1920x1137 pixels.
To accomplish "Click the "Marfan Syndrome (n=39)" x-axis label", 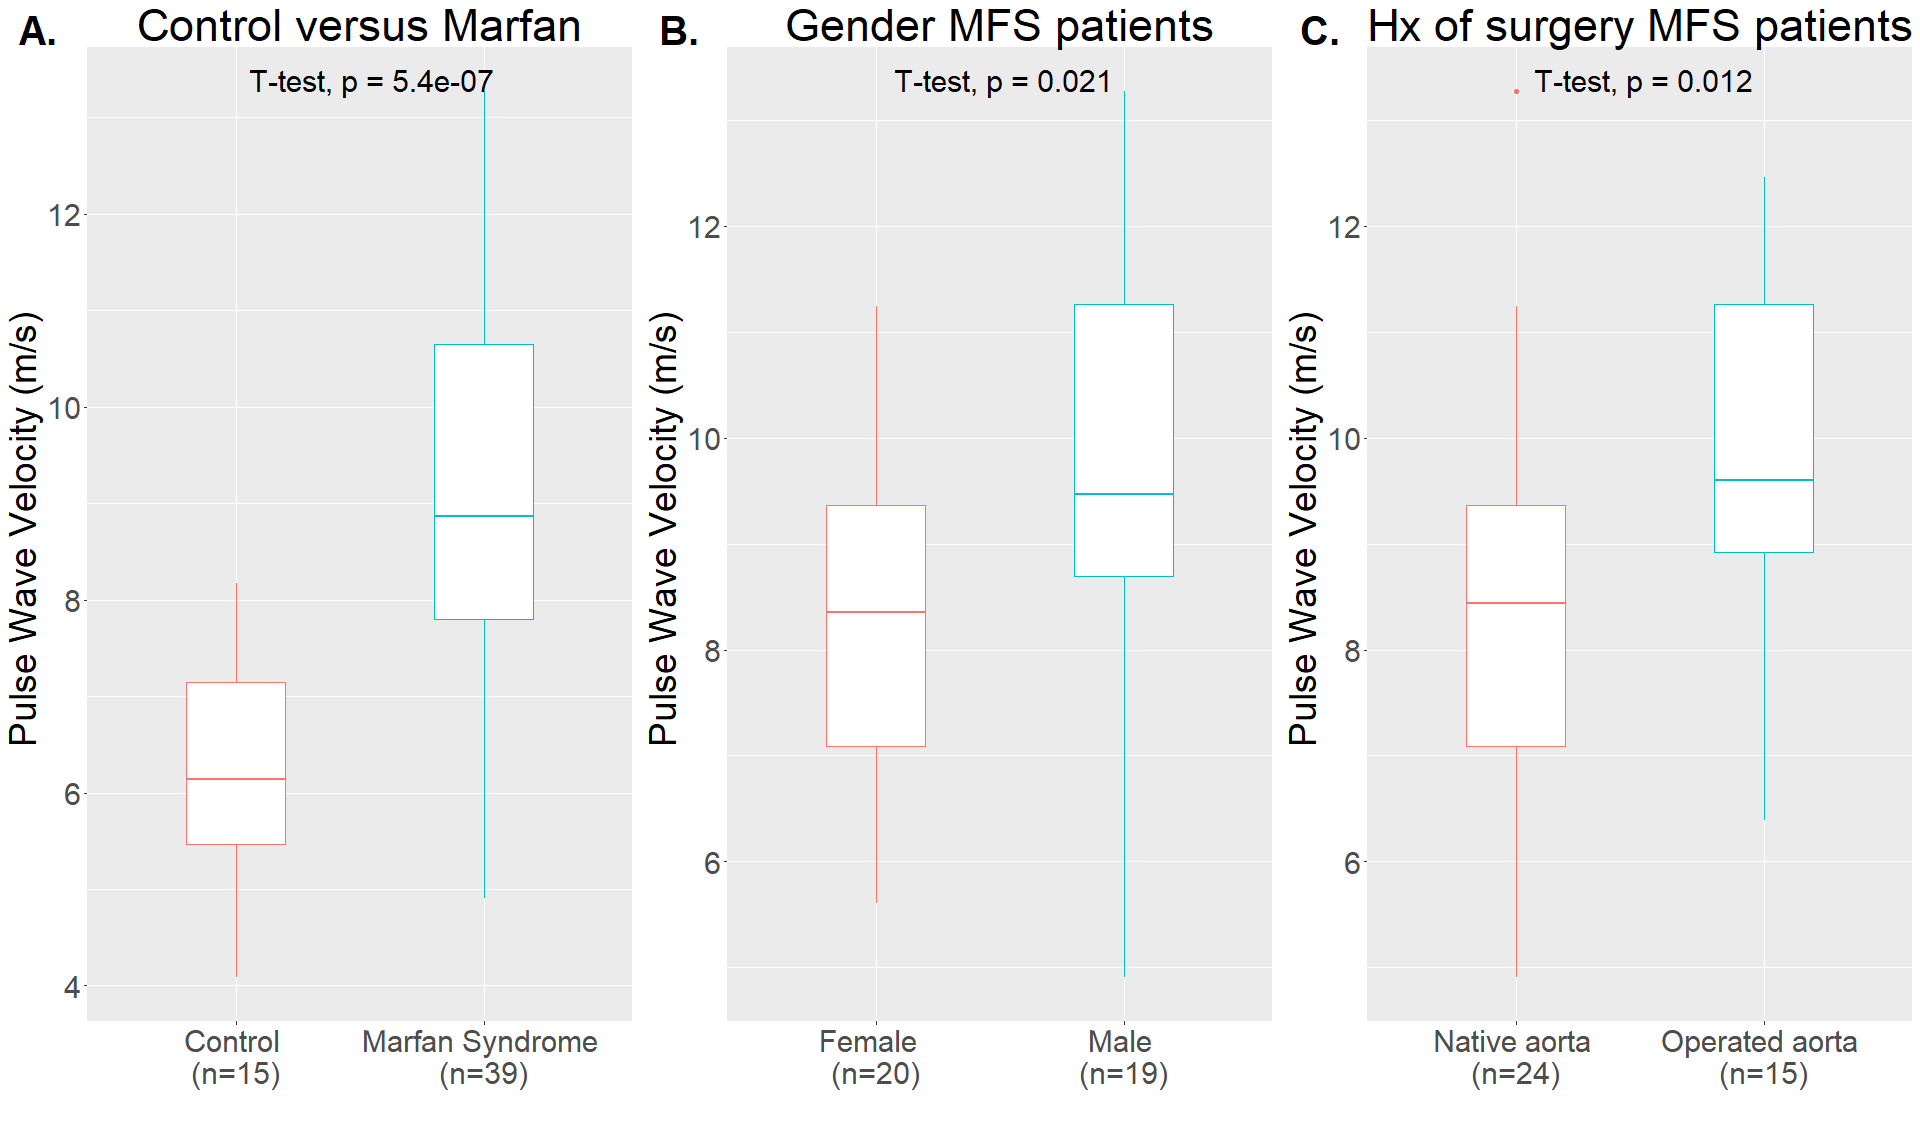I will tap(481, 1058).
